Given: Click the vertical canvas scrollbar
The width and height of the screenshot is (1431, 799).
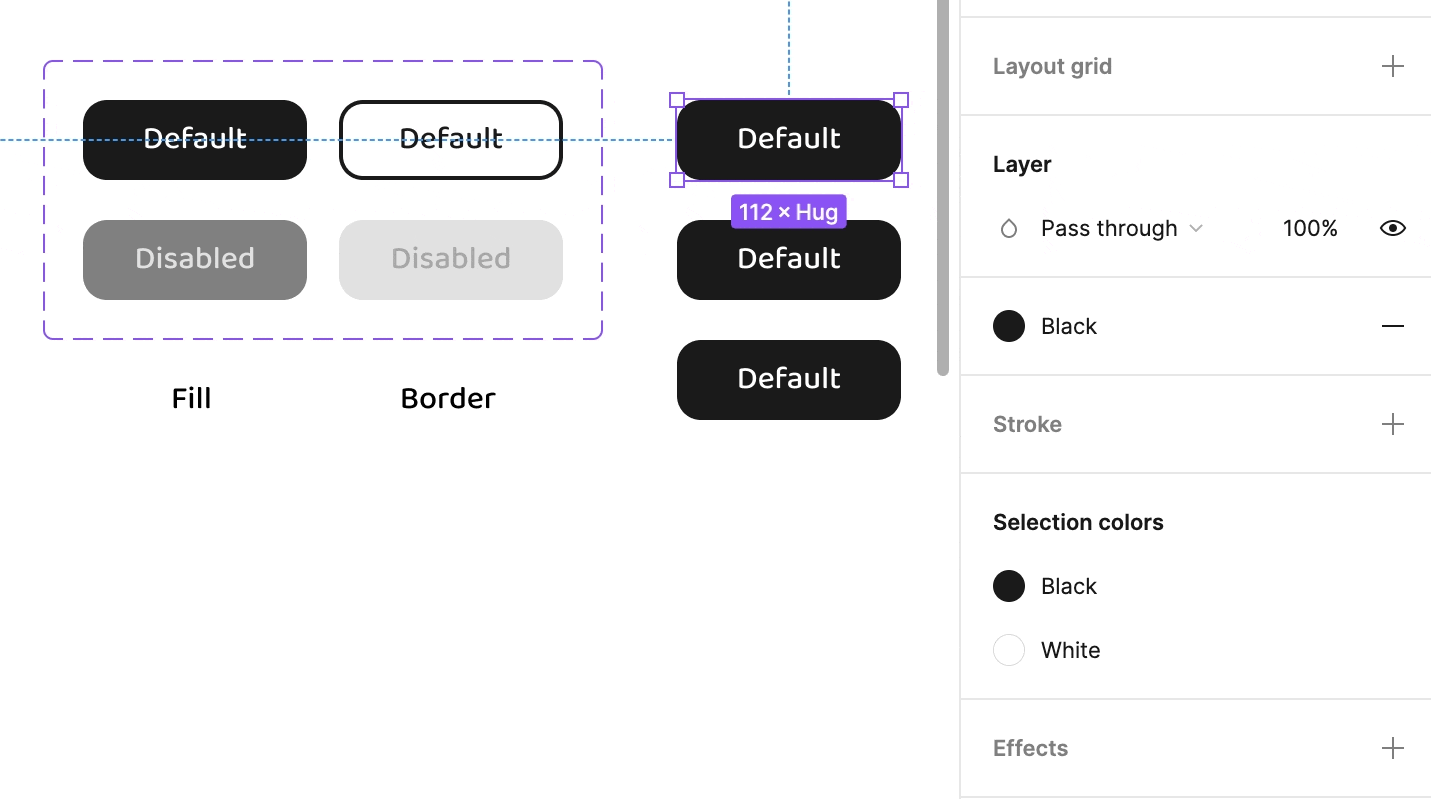Looking at the screenshot, I should pos(942,188).
